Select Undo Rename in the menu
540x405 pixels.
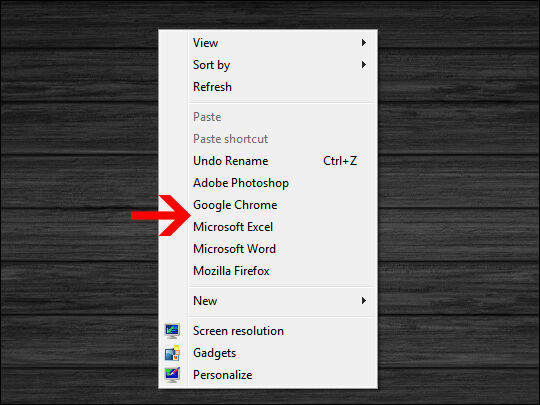(230, 161)
